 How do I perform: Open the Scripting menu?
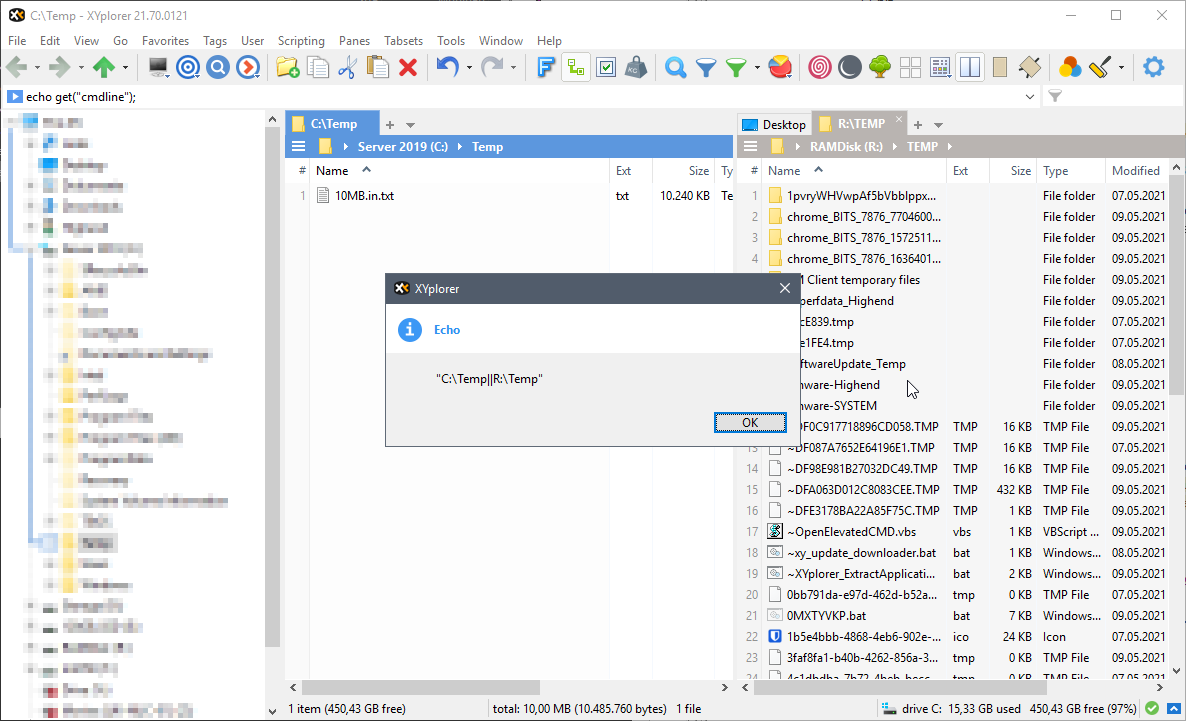[301, 41]
